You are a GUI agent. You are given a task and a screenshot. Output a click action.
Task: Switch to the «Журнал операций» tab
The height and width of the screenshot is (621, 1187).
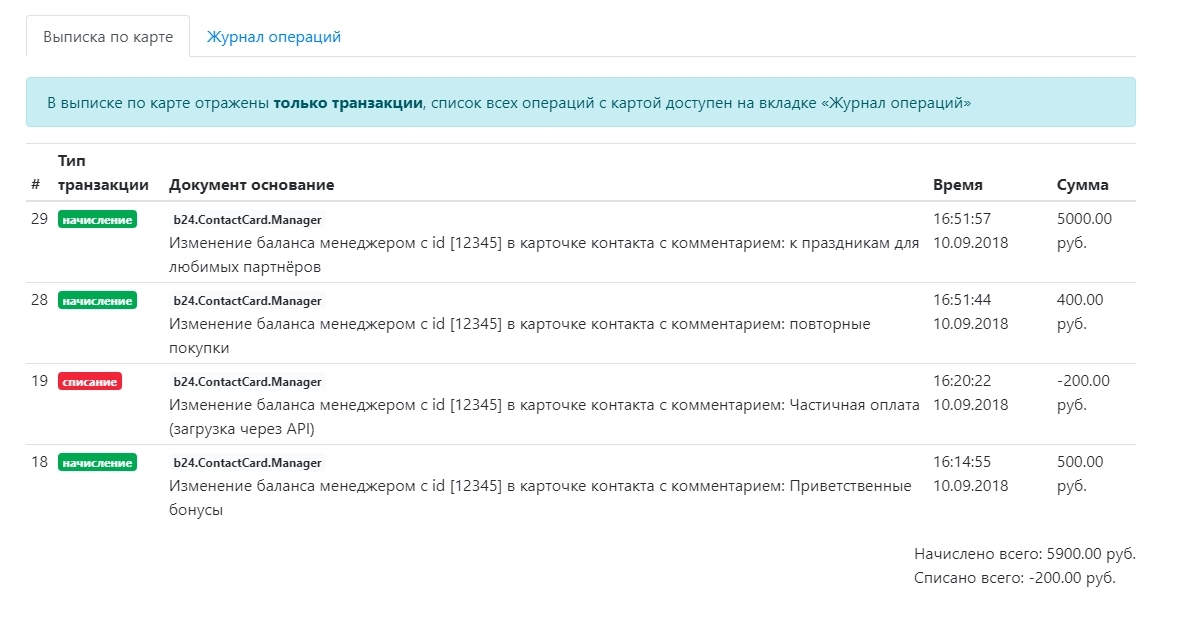click(x=273, y=35)
